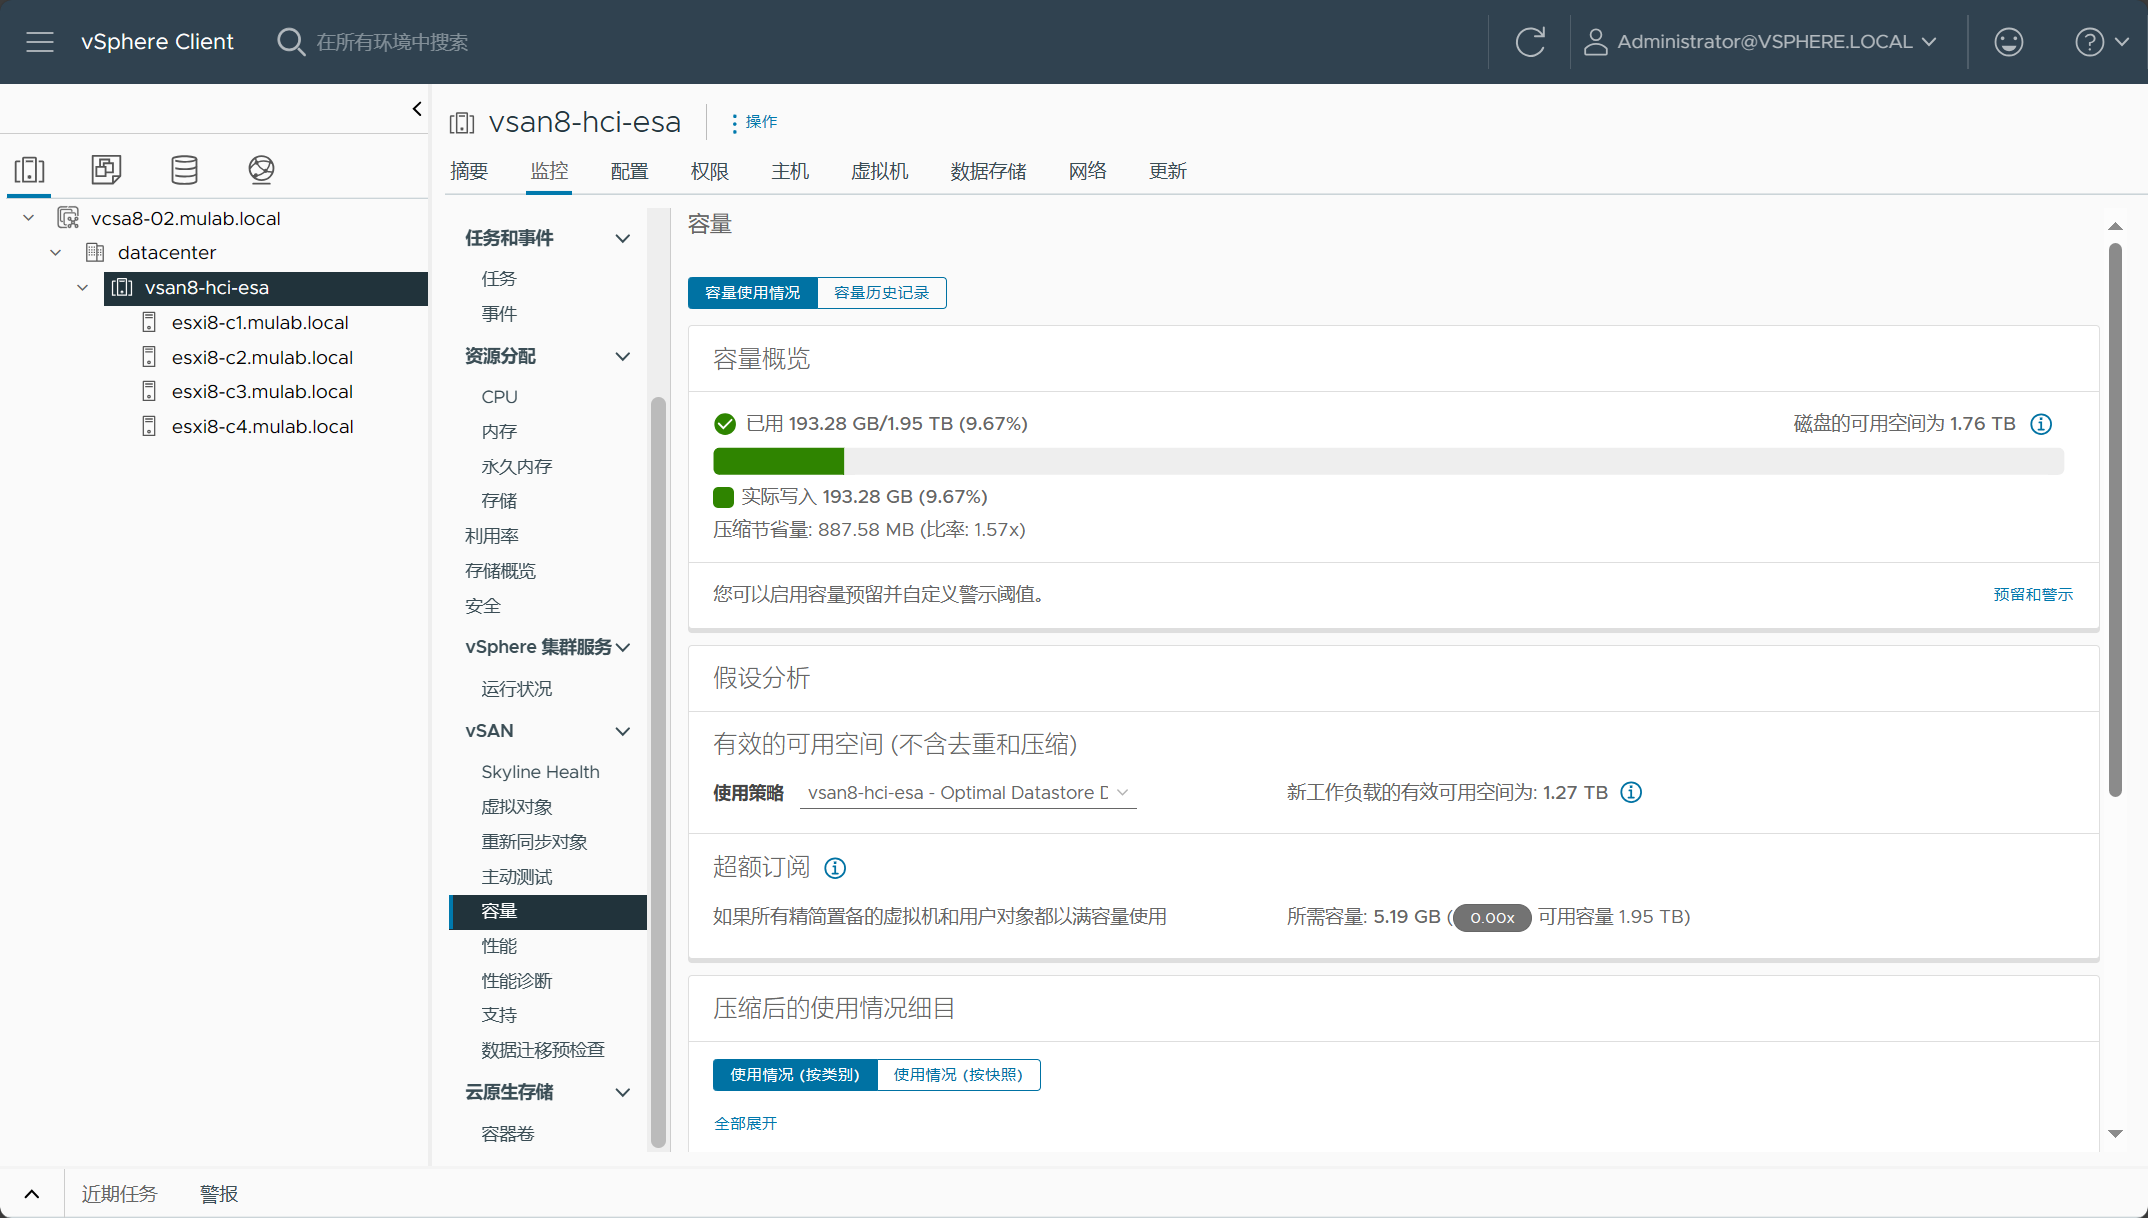Collapse the 云原生存储 section
The width and height of the screenshot is (2148, 1218).
[x=622, y=1092]
